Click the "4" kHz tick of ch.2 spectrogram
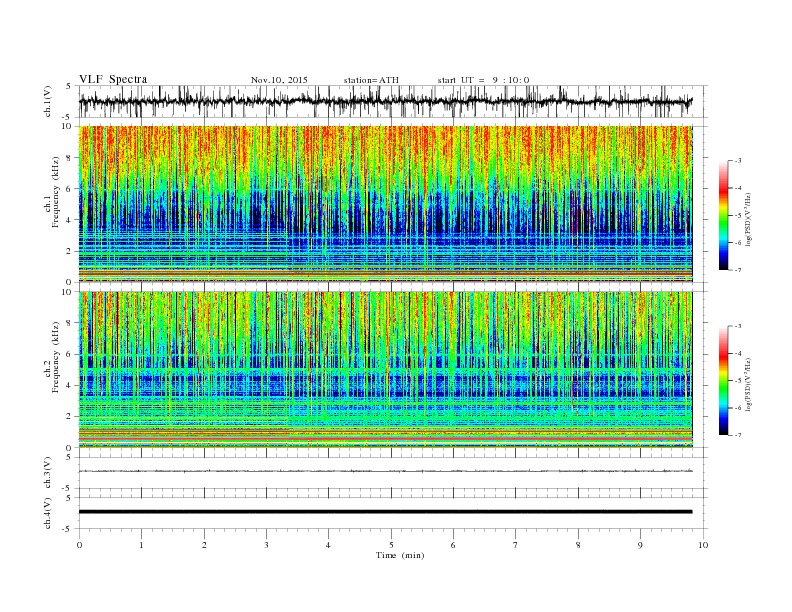Viewport: 792px width, 612px height. coord(70,385)
